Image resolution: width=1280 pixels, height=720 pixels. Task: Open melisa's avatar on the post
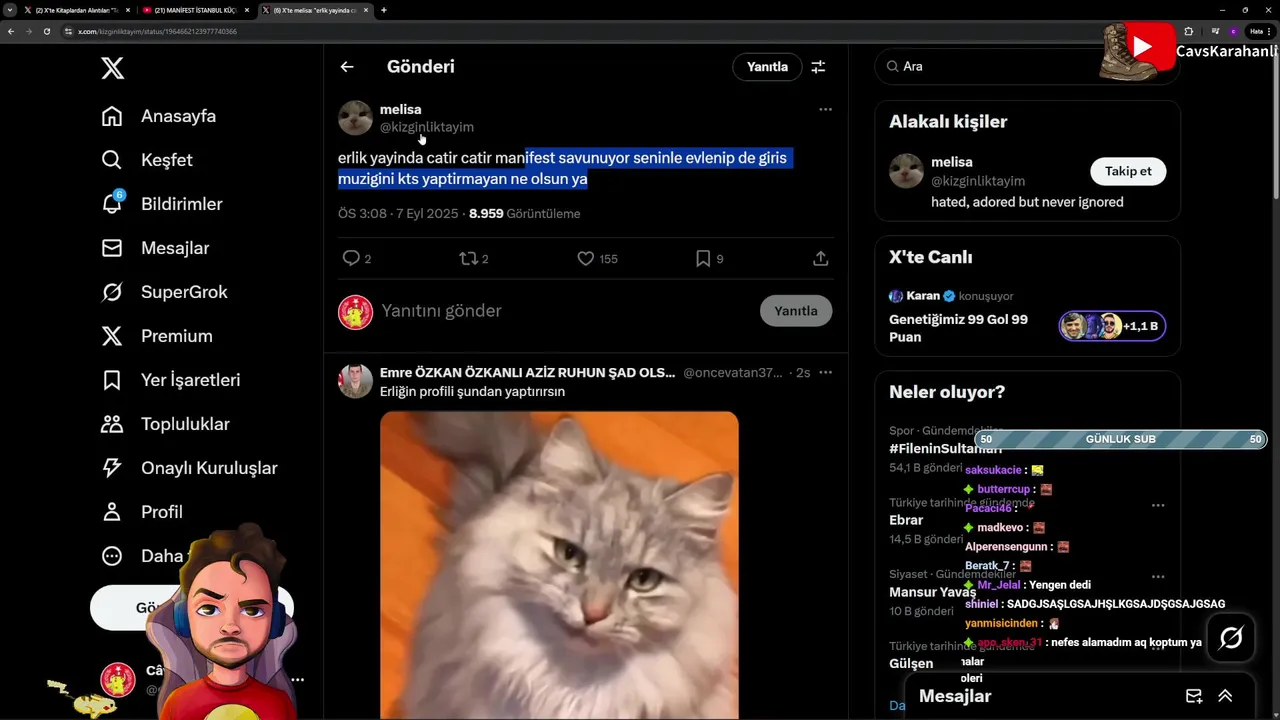click(355, 118)
